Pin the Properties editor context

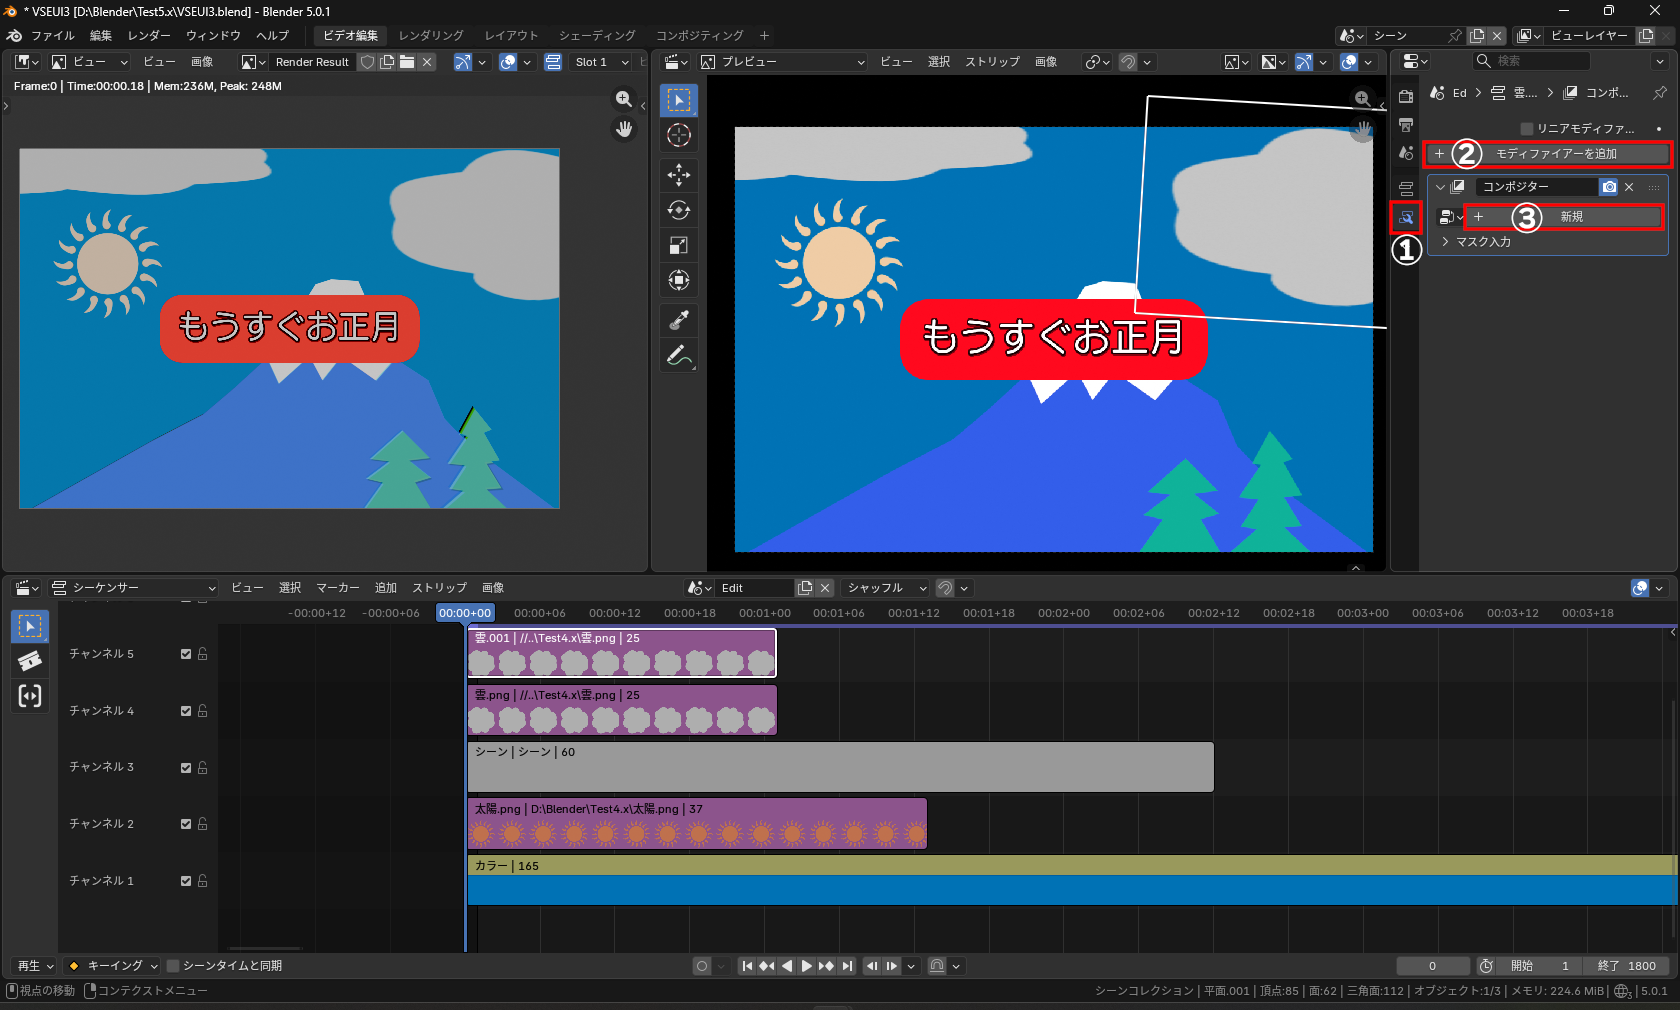point(1659,93)
